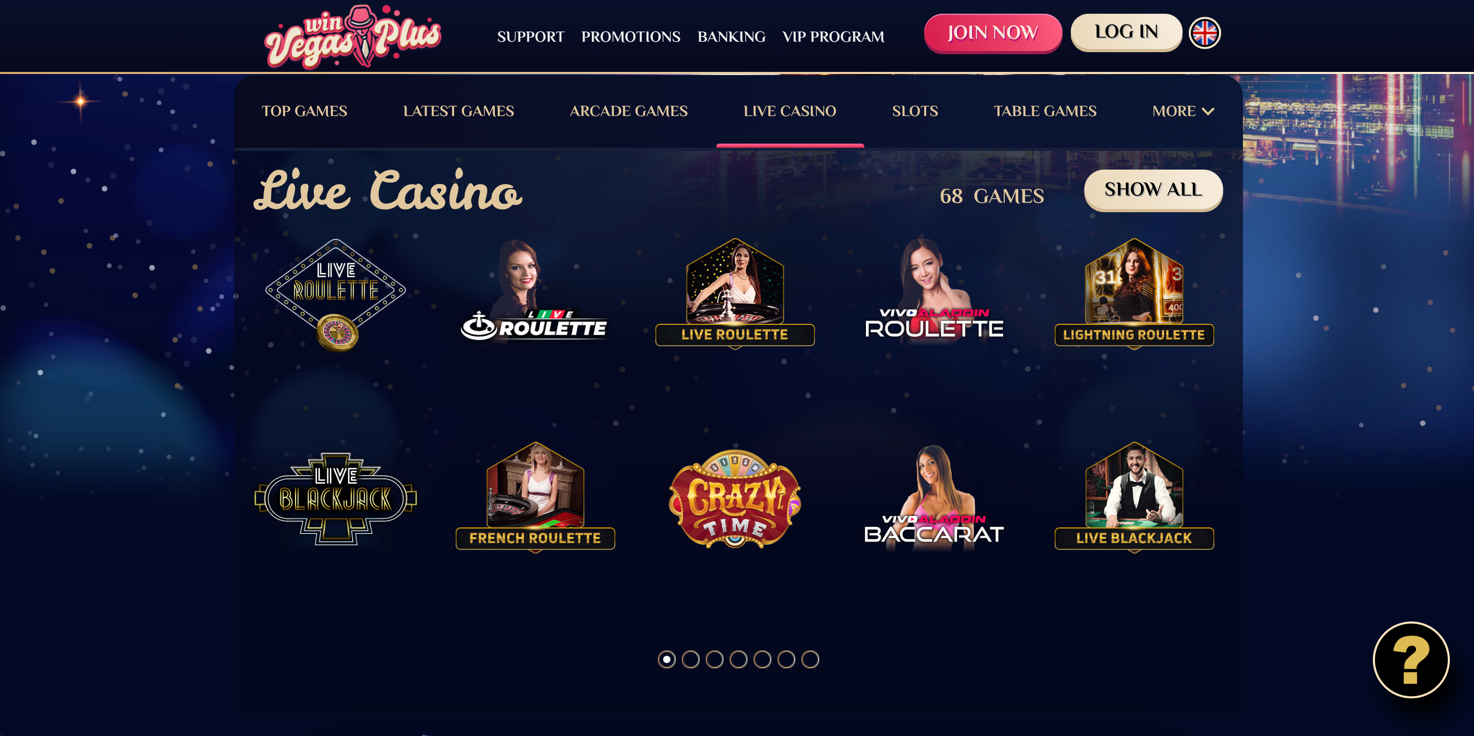
Task: Select the second carousel page dot
Action: tap(691, 659)
